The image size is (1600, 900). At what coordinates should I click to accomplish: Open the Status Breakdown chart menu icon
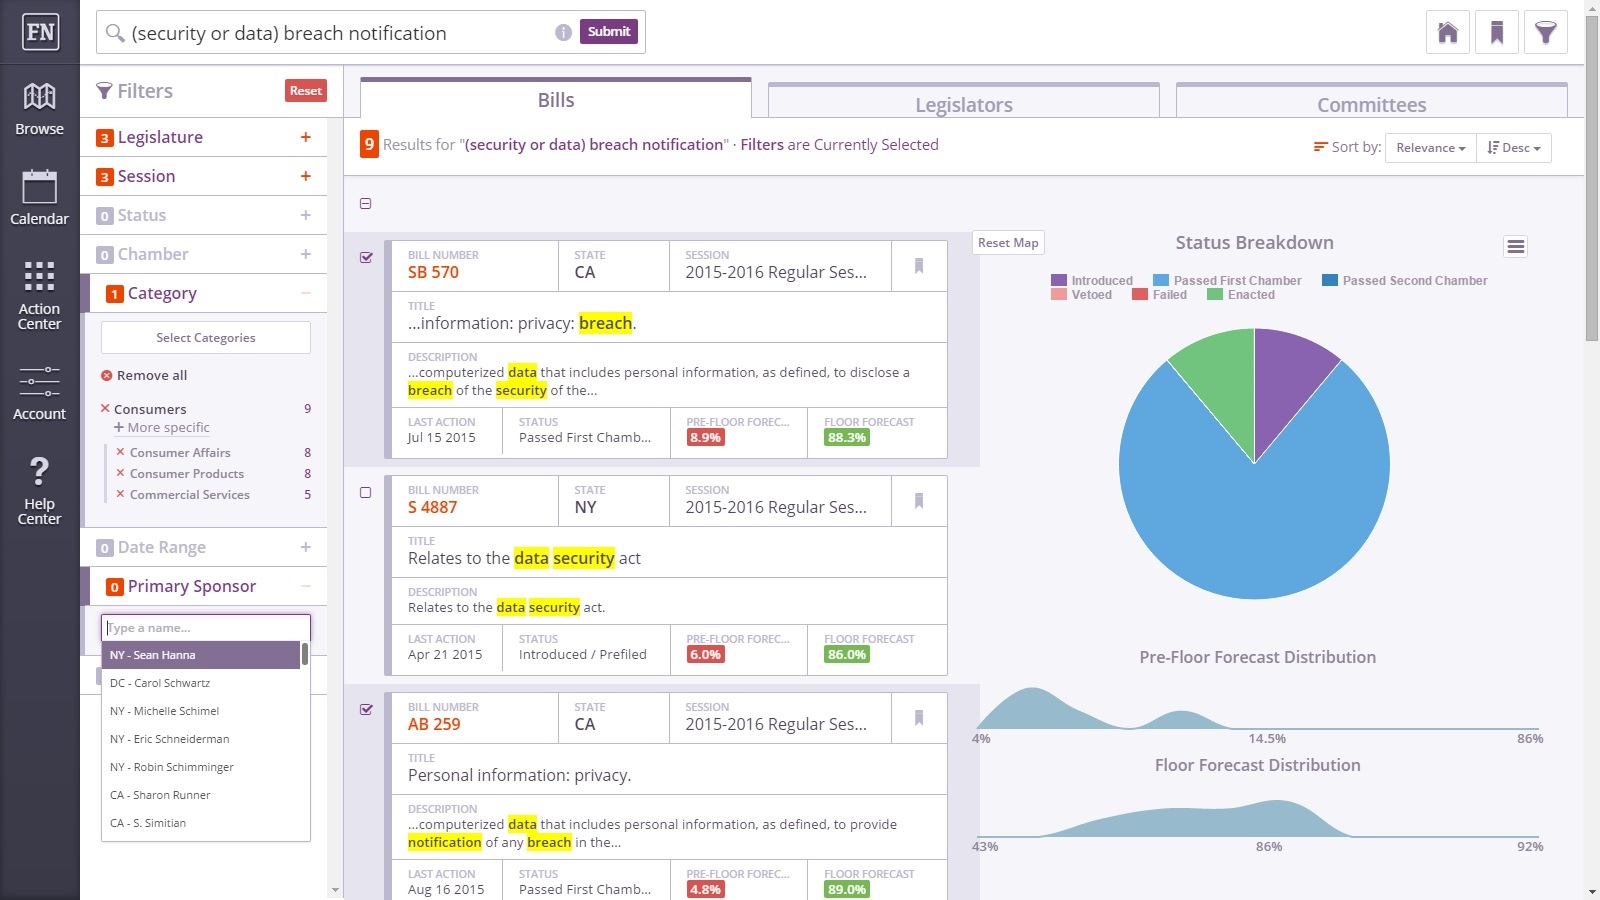[x=1516, y=246]
